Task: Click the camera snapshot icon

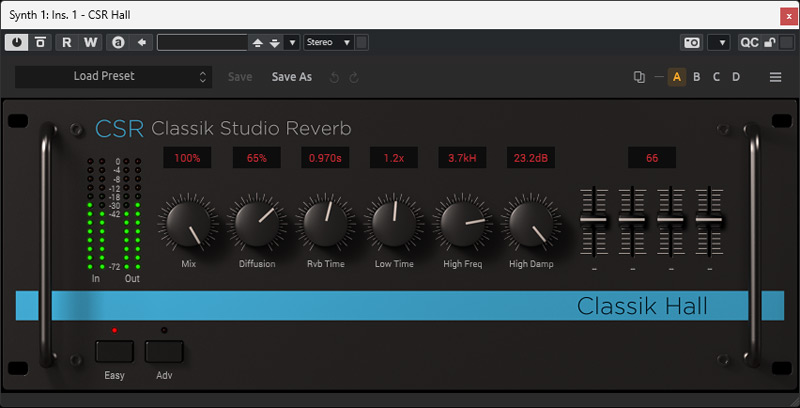Action: (x=691, y=42)
